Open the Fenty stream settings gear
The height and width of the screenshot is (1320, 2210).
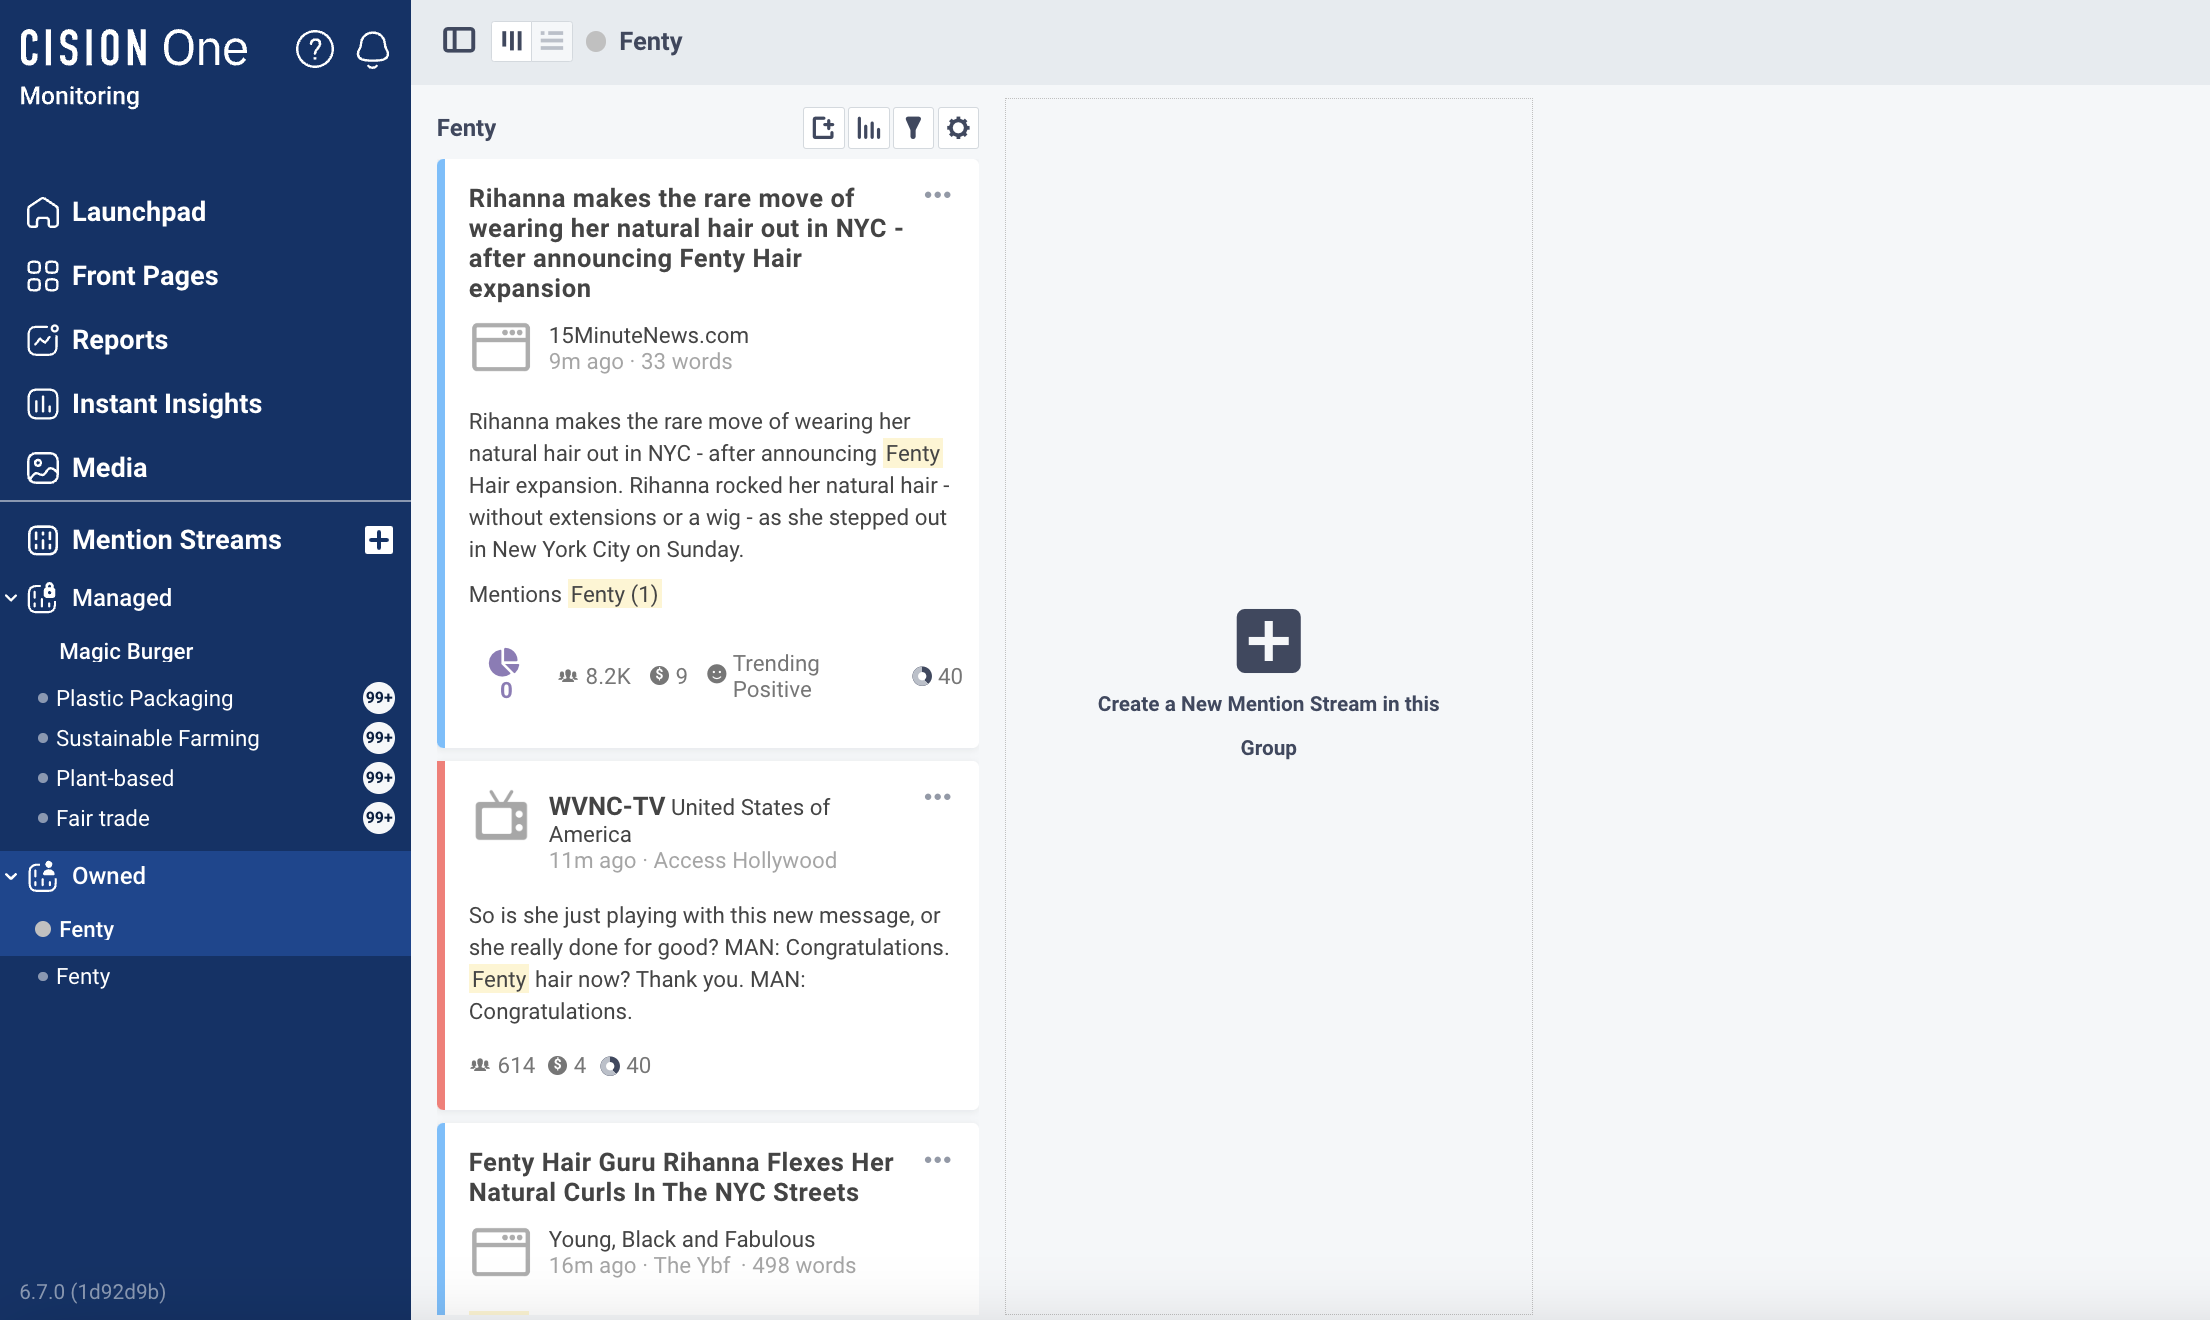pos(958,128)
